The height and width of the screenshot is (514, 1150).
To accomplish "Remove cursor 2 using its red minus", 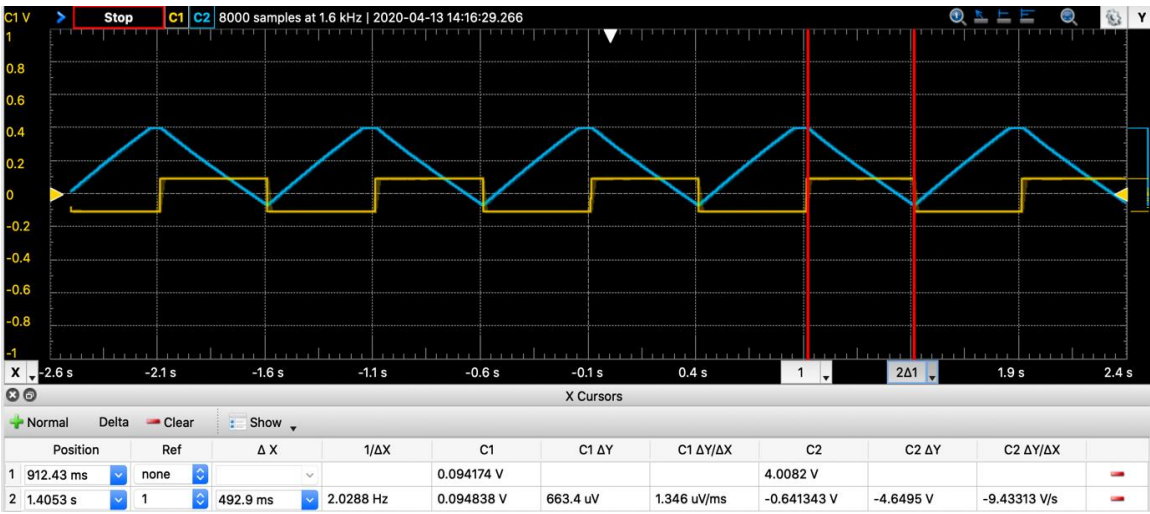I will coord(1117,499).
